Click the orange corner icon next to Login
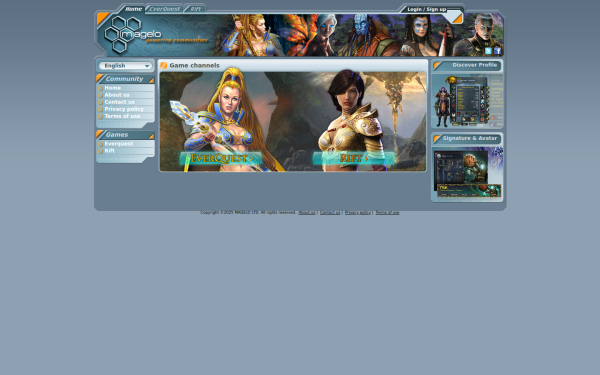Image resolution: width=600 pixels, height=375 pixels. click(x=457, y=18)
